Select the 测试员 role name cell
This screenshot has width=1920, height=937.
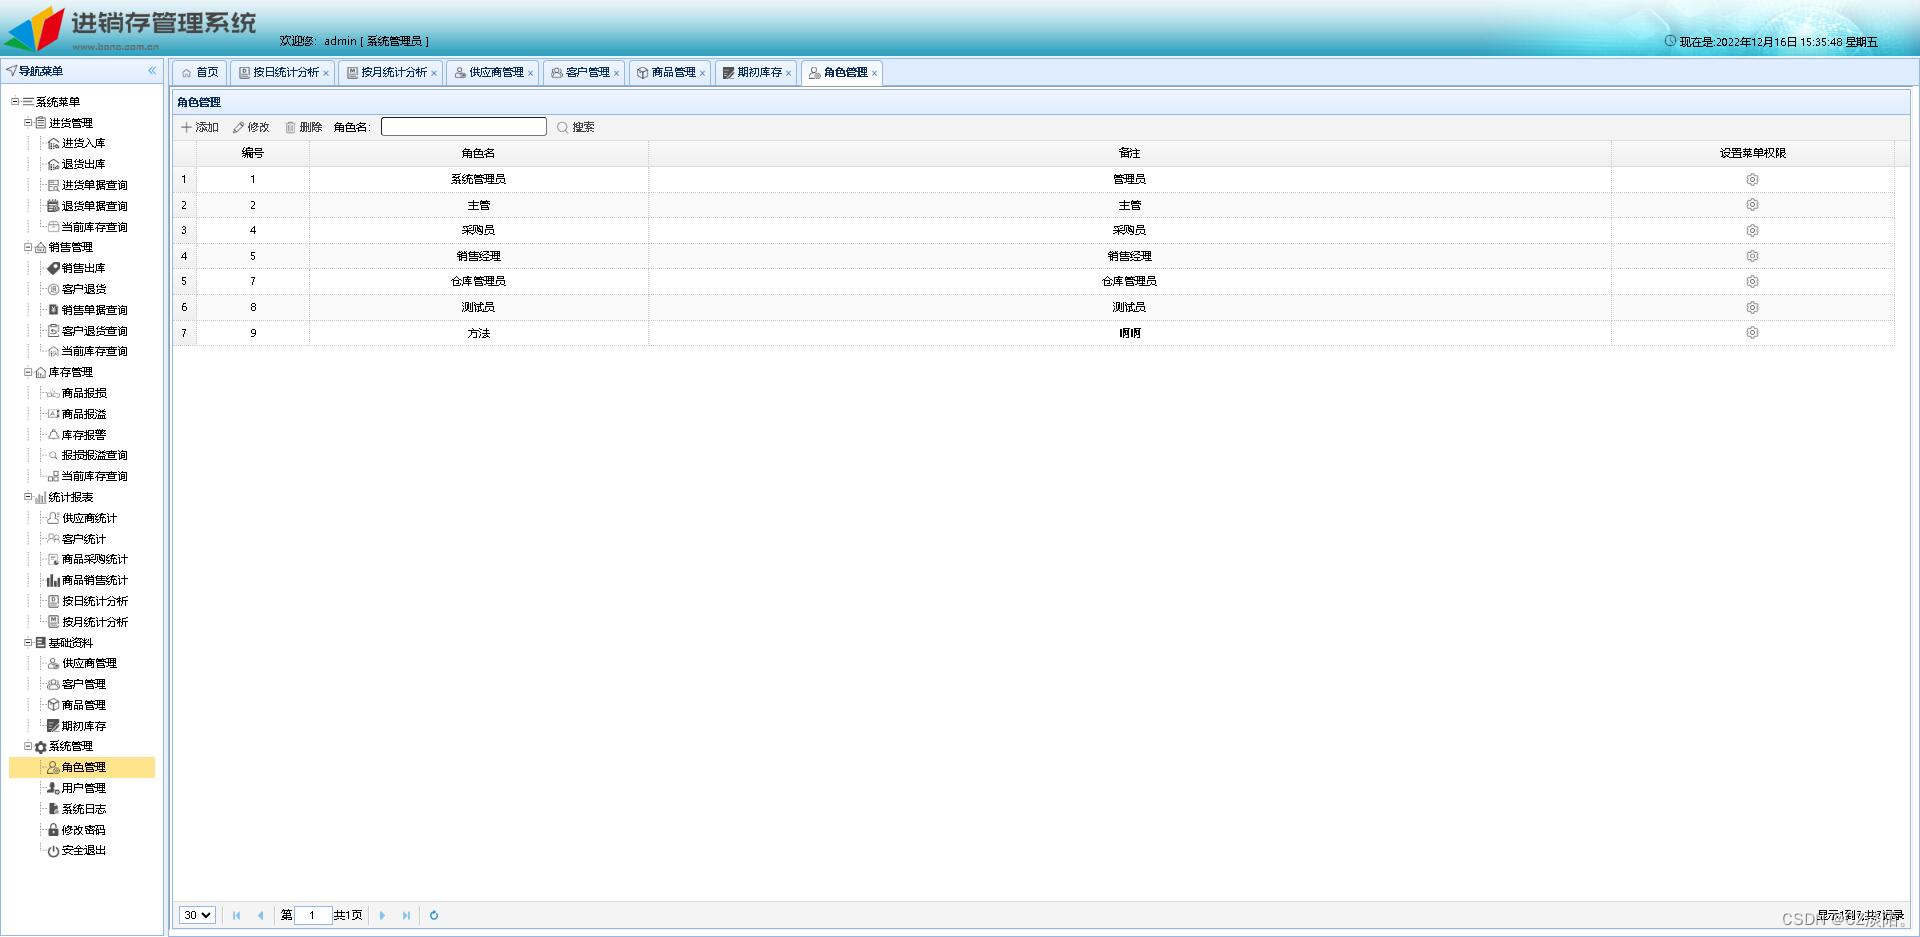[478, 307]
